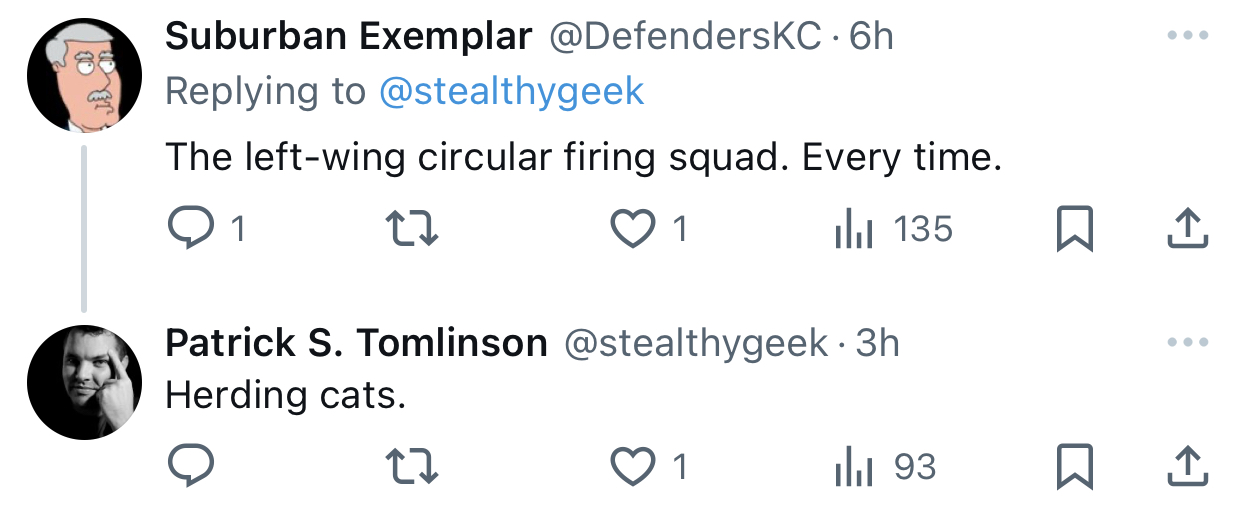View analytics showing 93 views
Viewport: 1242px width, 510px height.
pos(885,466)
